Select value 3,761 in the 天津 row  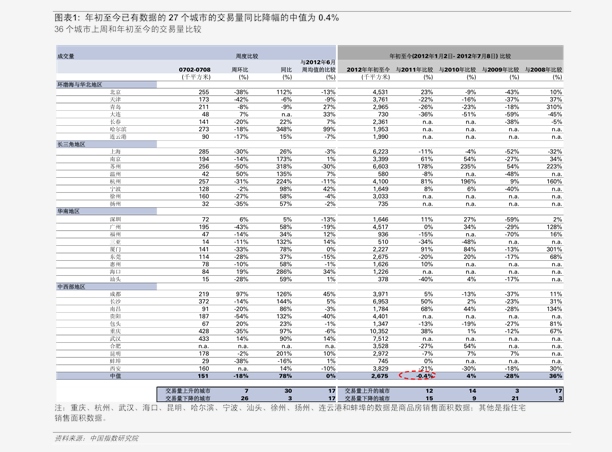coord(380,100)
